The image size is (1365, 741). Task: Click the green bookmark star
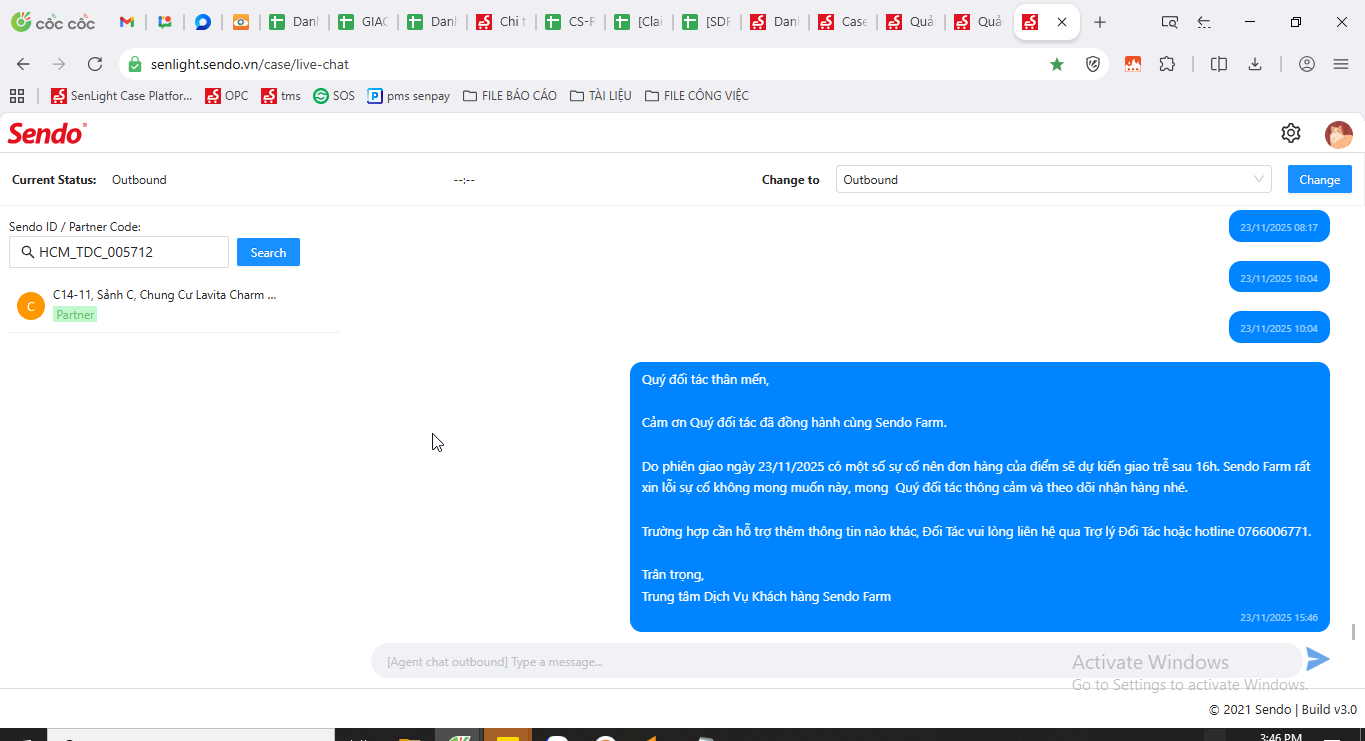(1057, 64)
